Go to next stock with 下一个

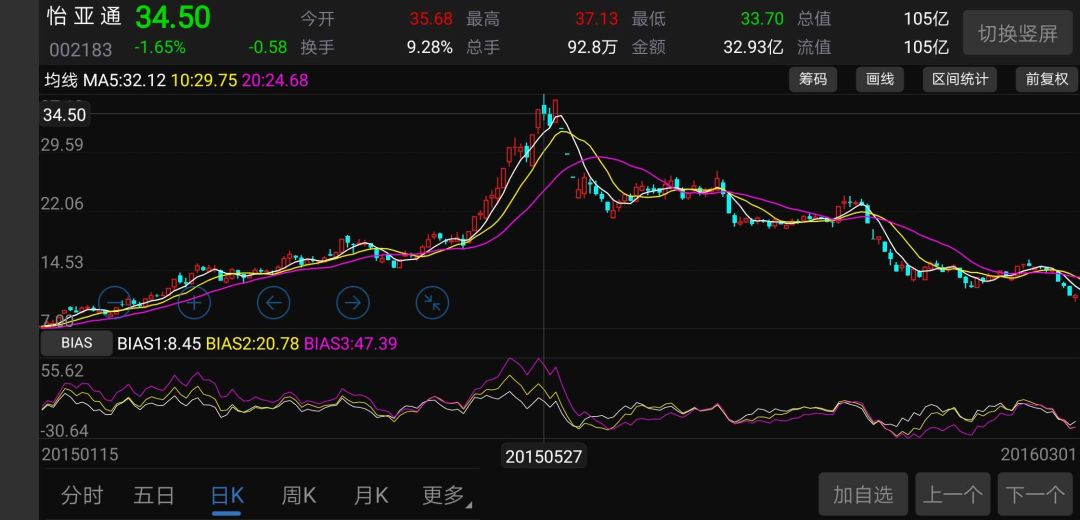pos(1035,495)
